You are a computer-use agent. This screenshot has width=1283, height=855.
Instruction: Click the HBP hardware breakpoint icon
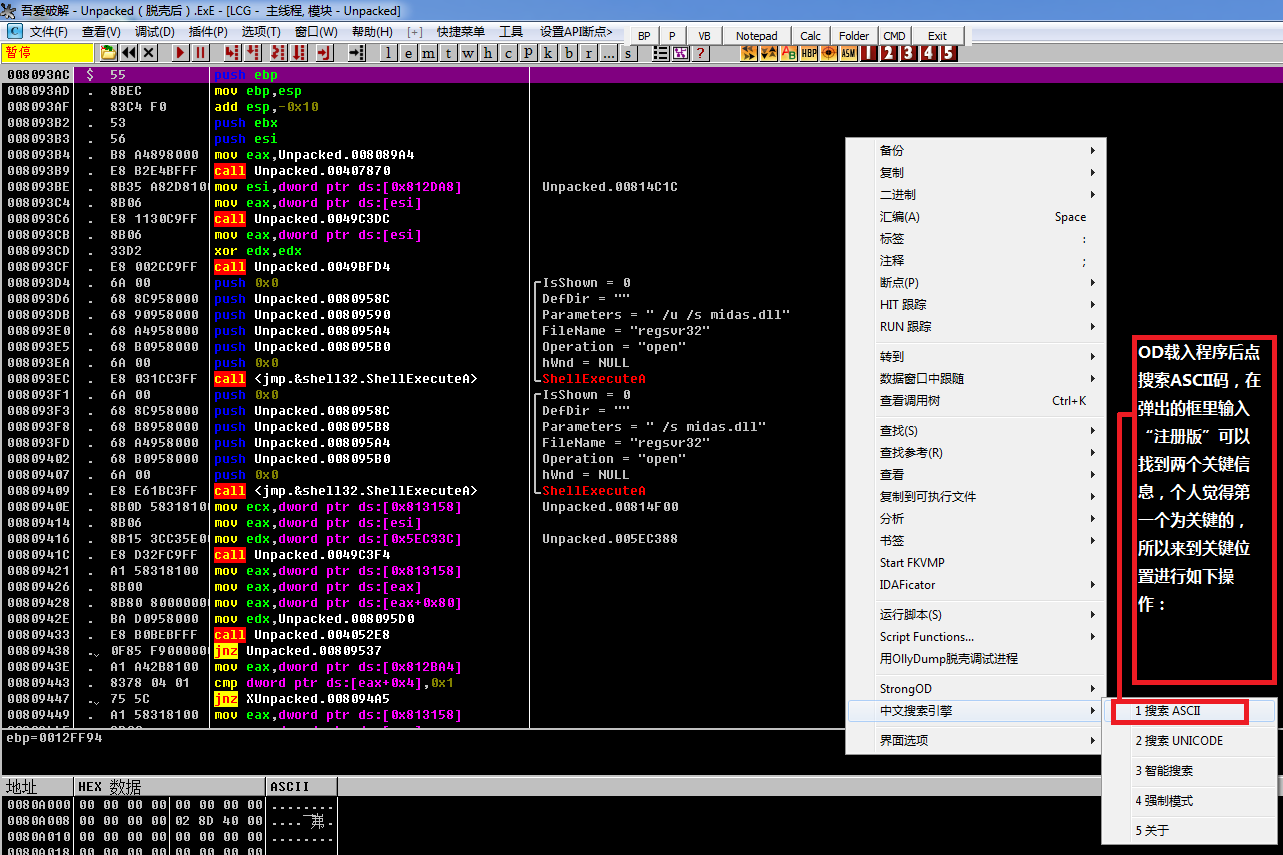(x=809, y=53)
